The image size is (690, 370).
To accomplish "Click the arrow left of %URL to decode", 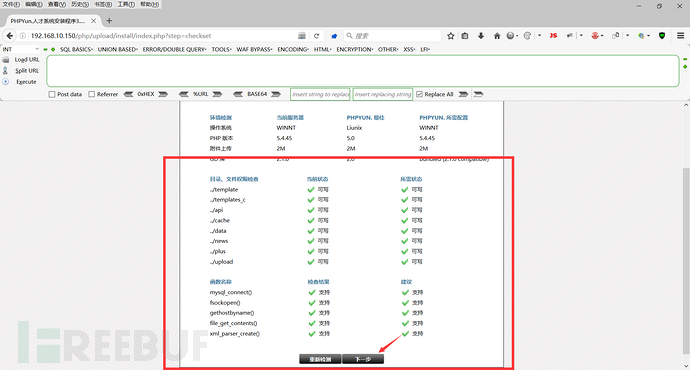I will pos(184,94).
